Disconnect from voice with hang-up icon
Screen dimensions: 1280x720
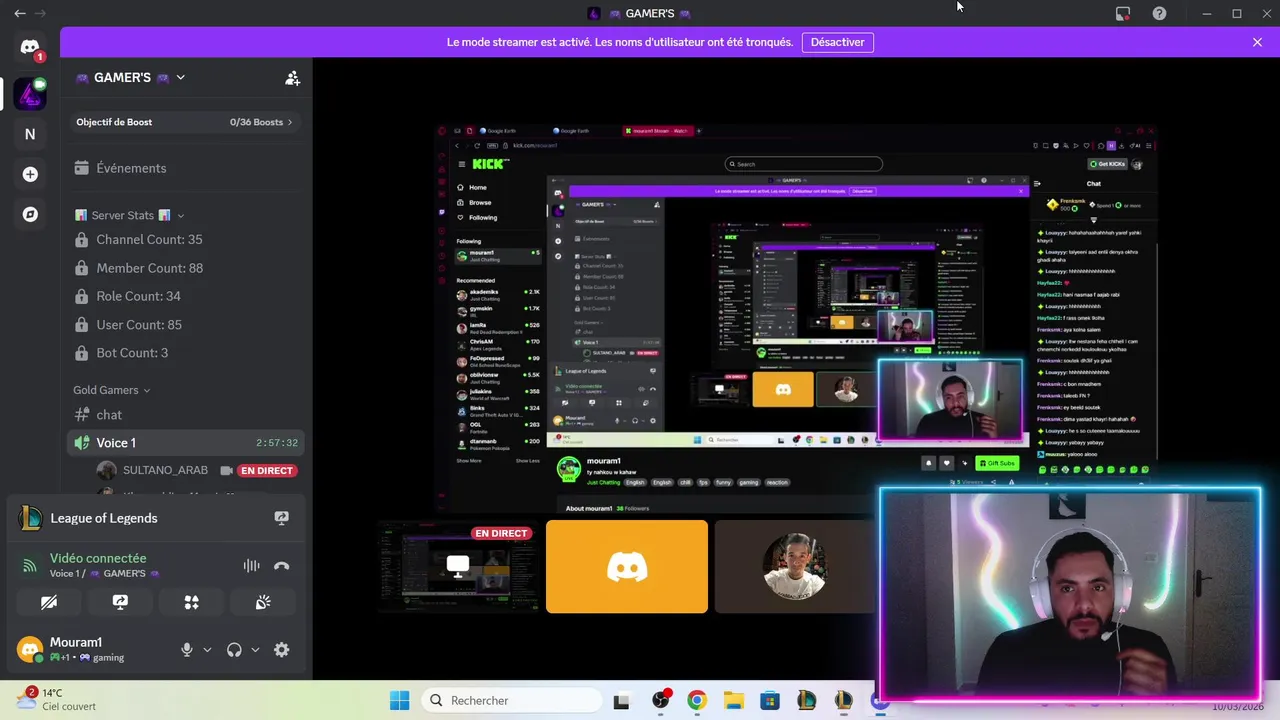pos(281,566)
